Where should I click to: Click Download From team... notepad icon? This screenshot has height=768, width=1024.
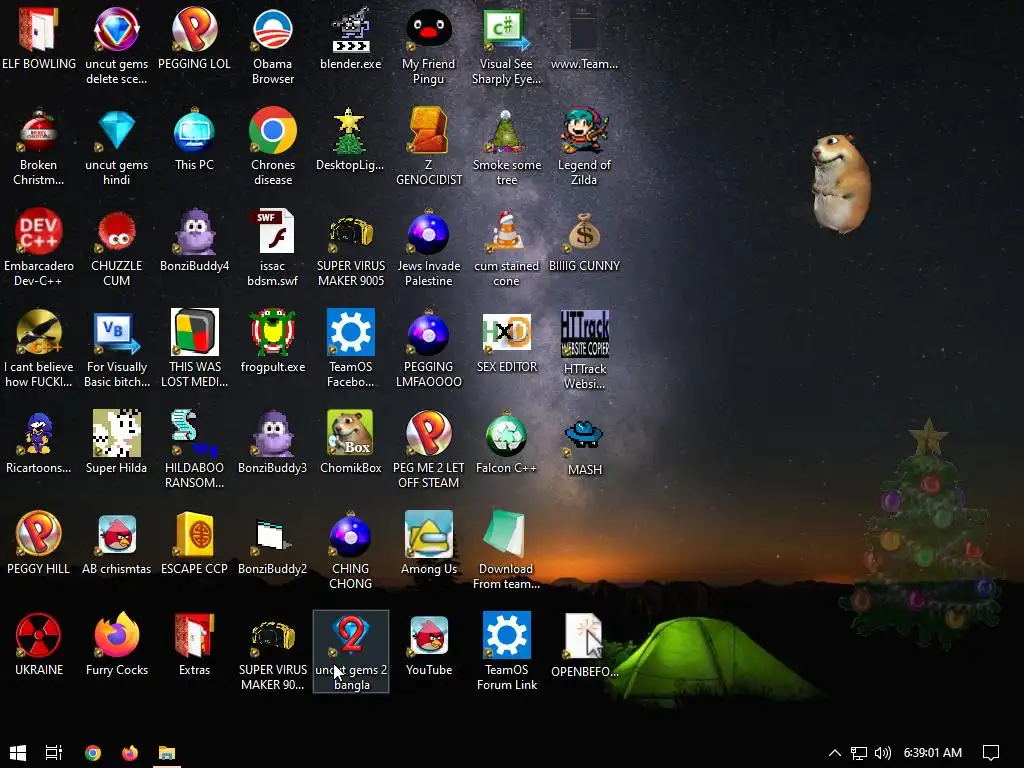coord(506,534)
